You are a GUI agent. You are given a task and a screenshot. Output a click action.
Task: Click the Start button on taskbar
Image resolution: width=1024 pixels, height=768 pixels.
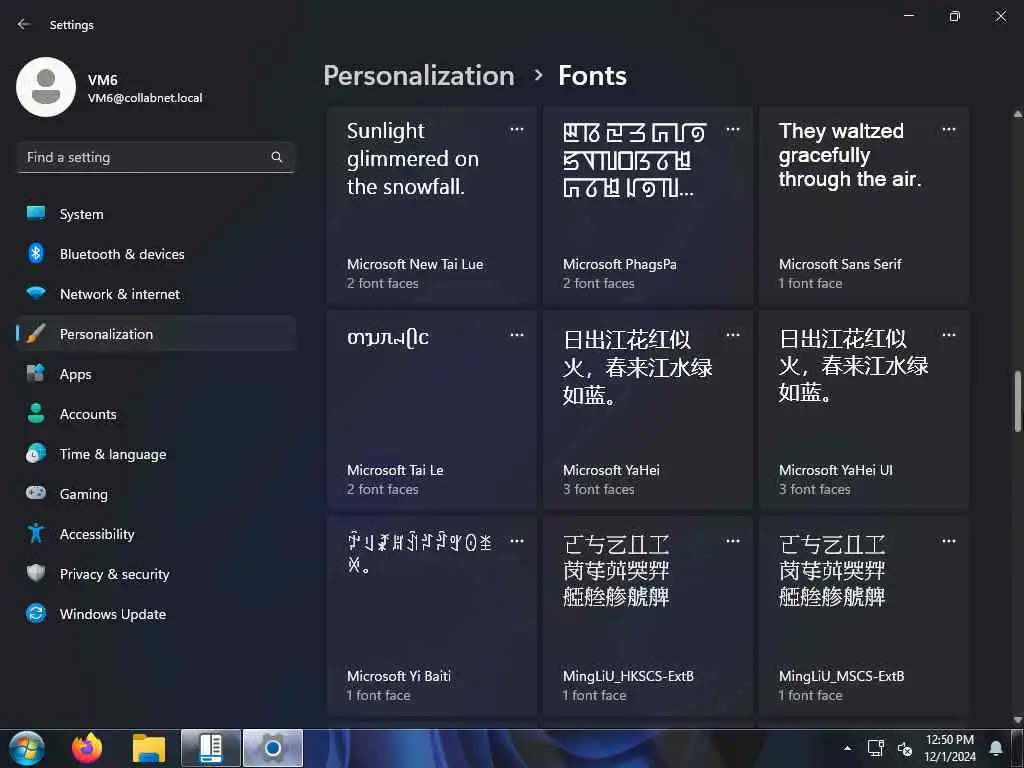27,748
